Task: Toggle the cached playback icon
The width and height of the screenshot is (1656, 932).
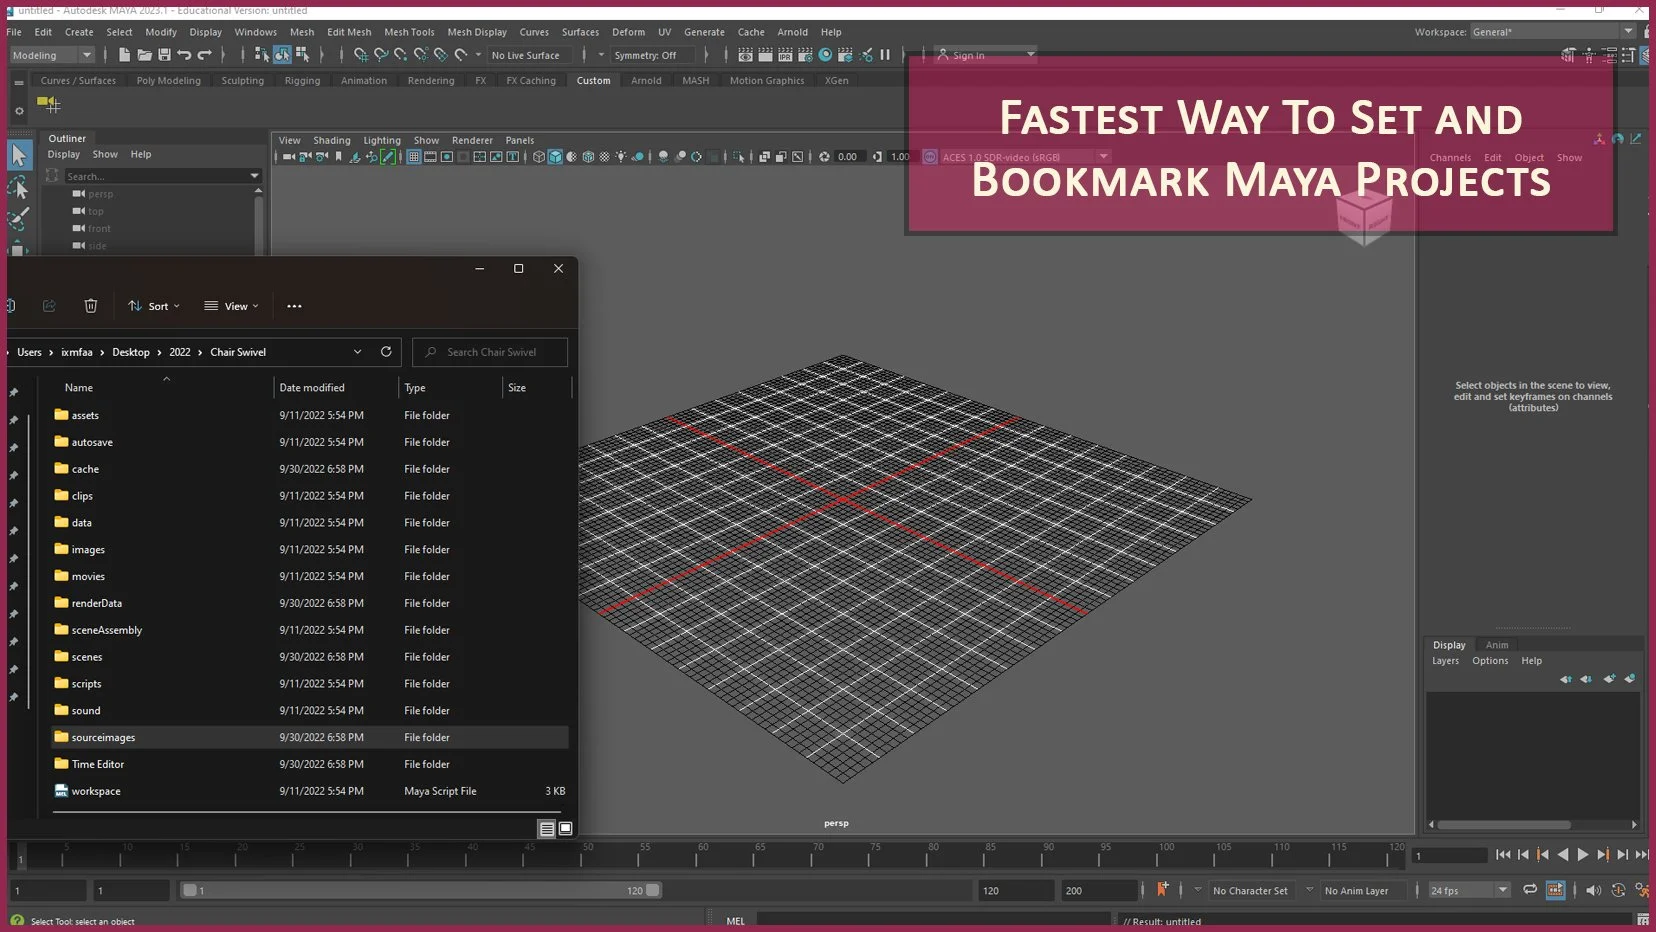Action: click(1555, 890)
